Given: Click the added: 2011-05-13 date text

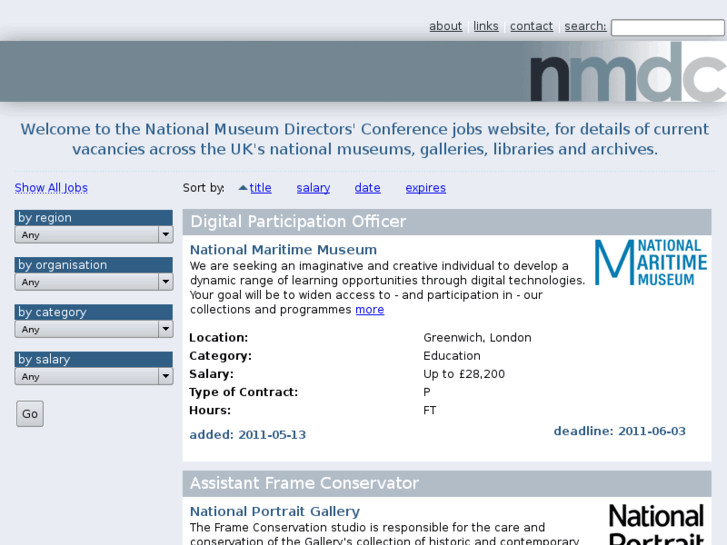Looking at the screenshot, I should click(x=248, y=435).
